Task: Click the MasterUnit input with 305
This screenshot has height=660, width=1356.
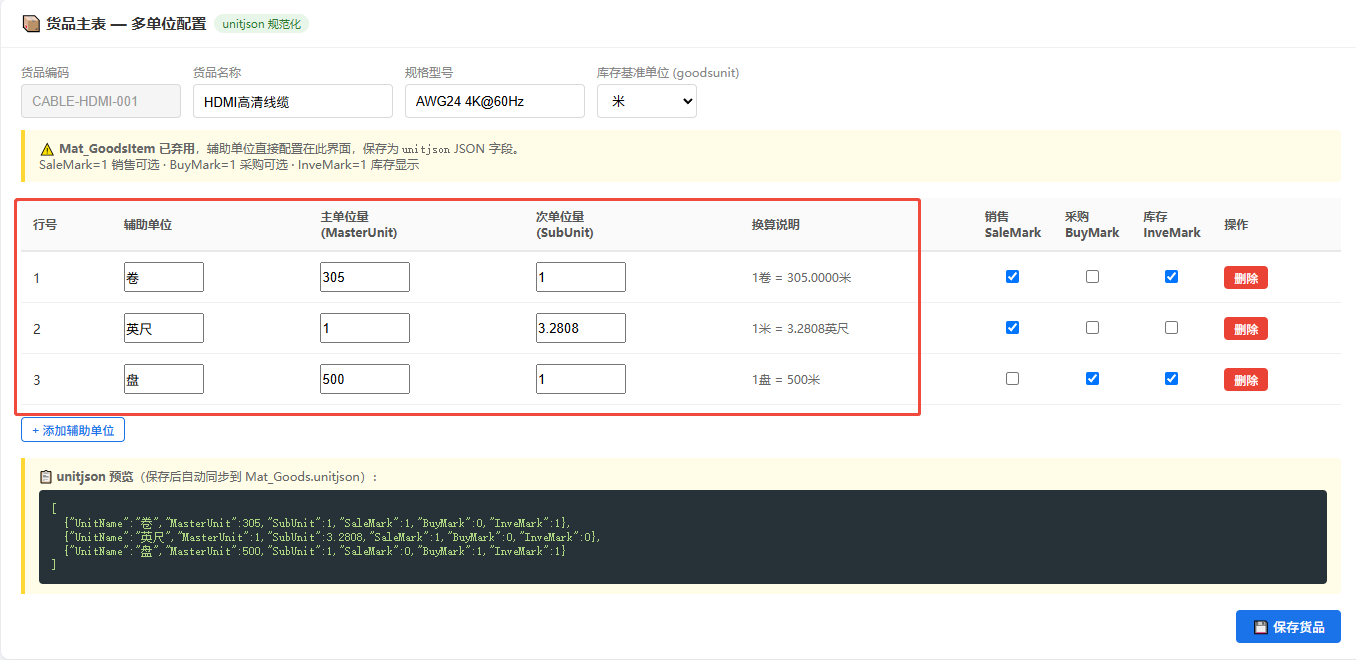Action: pos(365,277)
